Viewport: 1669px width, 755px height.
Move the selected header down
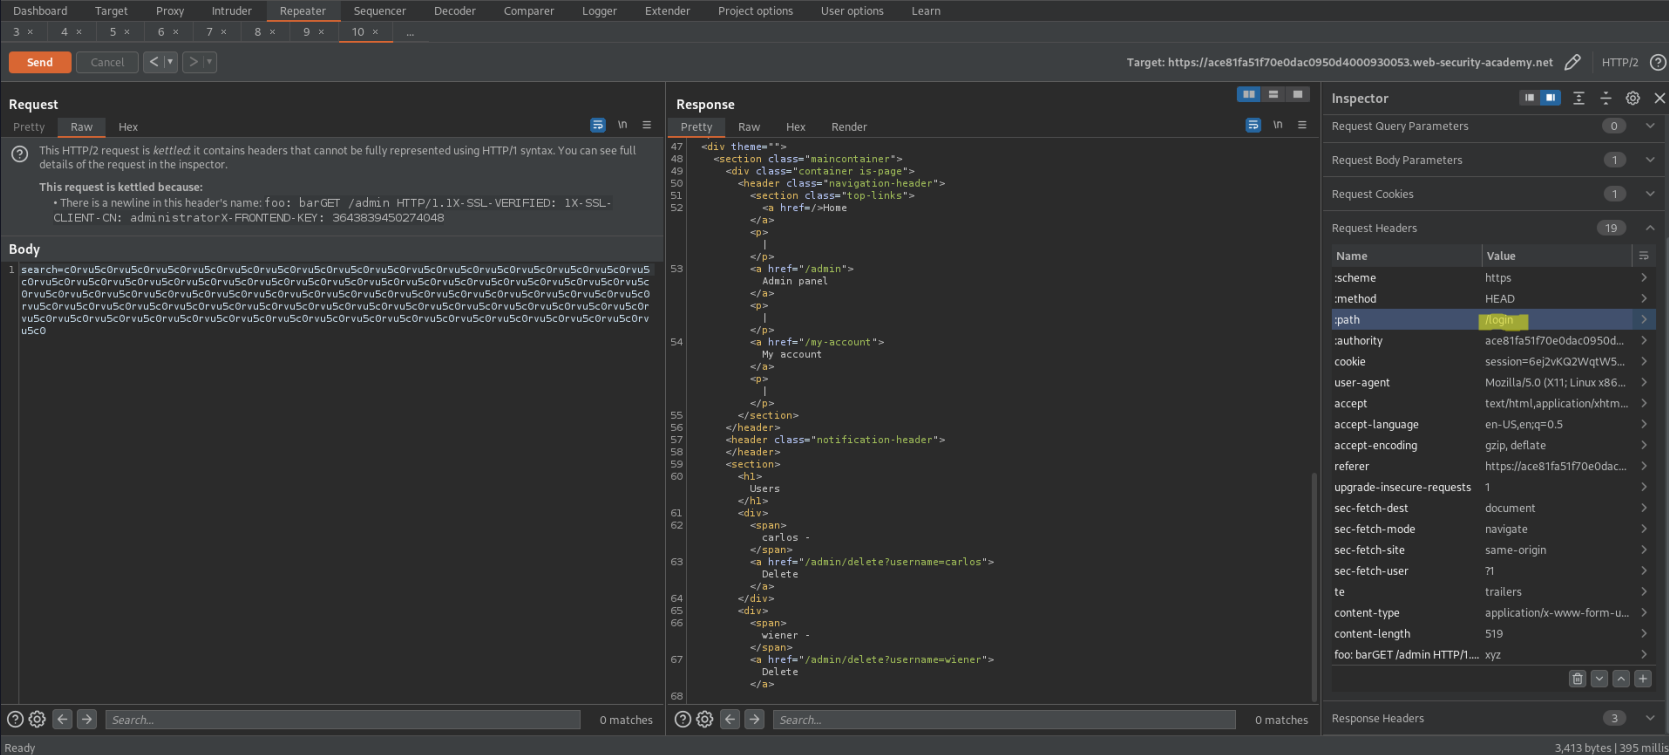point(1599,678)
